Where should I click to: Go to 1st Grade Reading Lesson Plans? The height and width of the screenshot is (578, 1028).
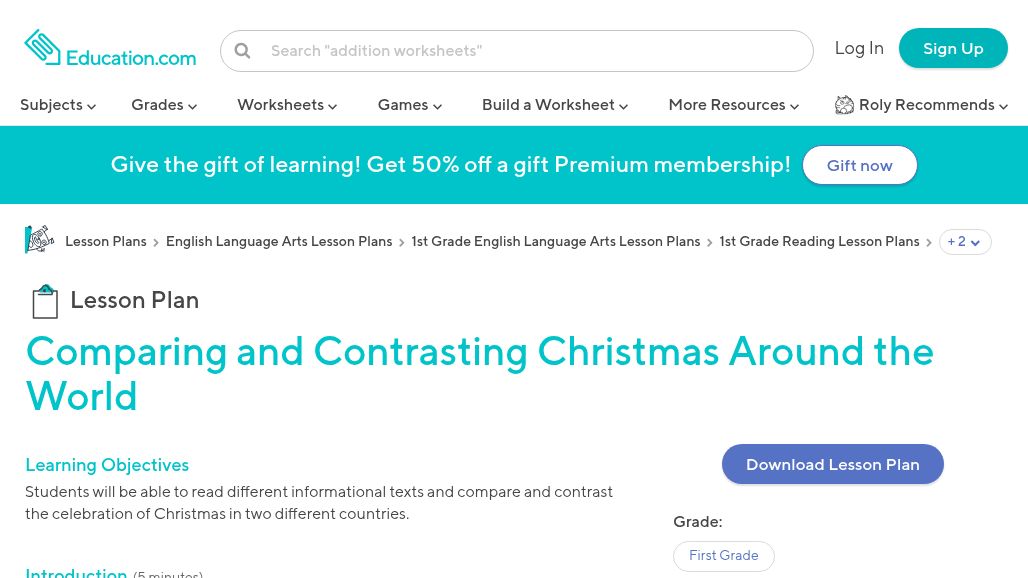click(x=819, y=242)
